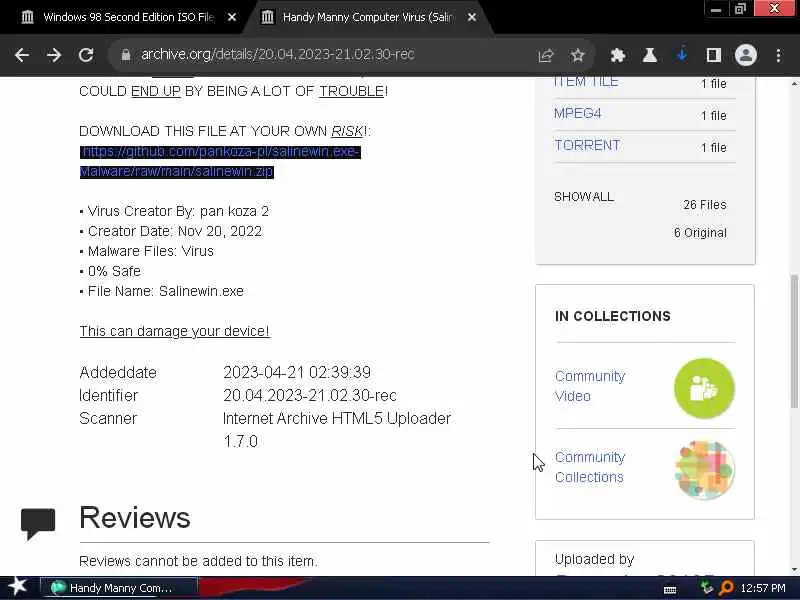Image resolution: width=800 pixels, height=600 pixels.
Task: Open the Extensions puzzle icon
Action: (618, 55)
